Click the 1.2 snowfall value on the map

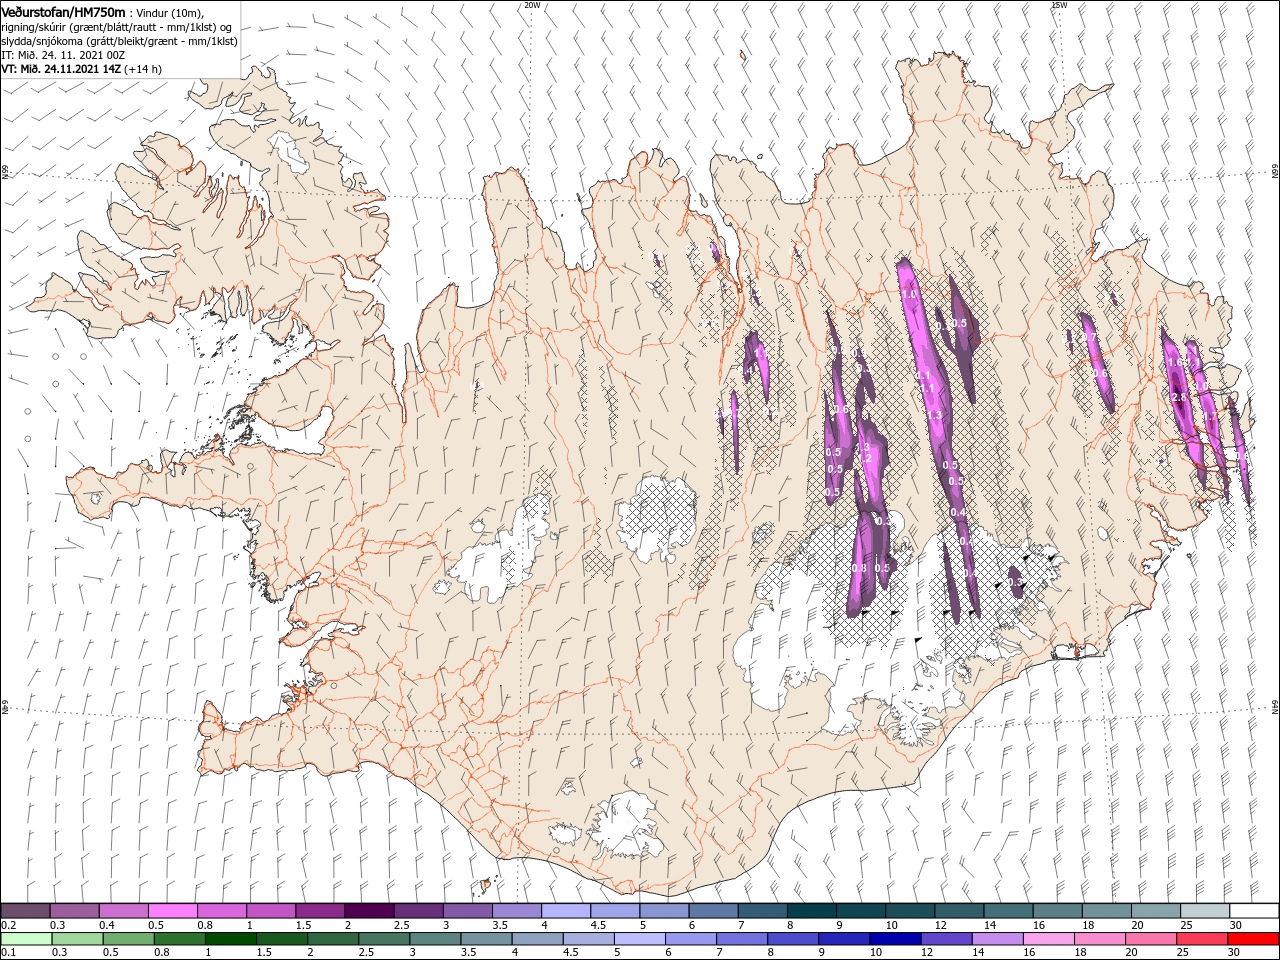pos(865,458)
